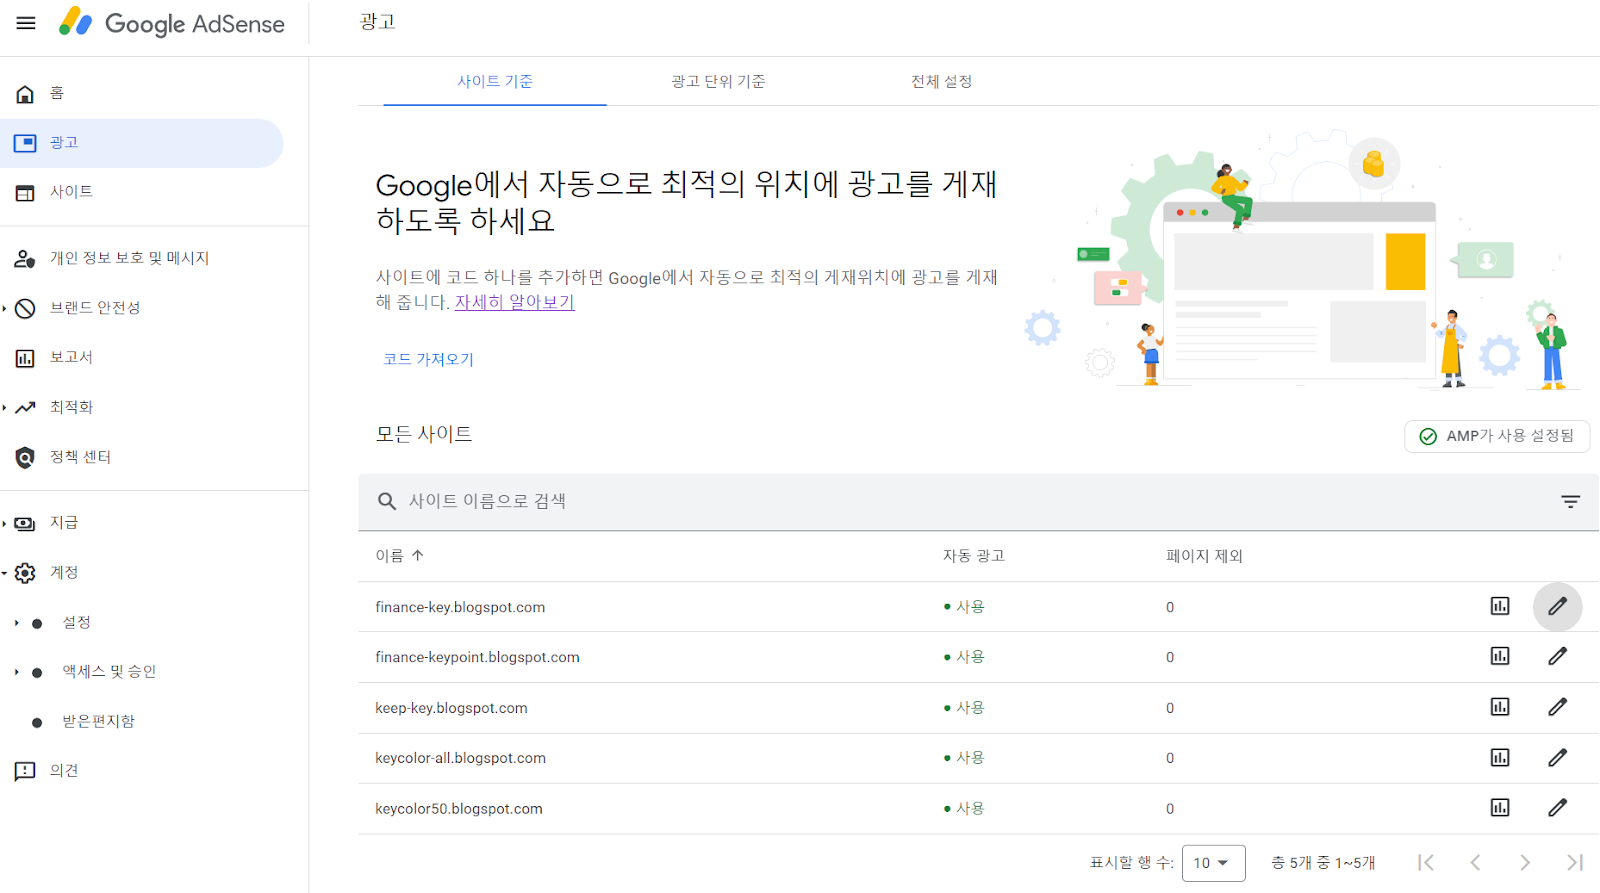
Task: Edit finance-keypoint.blogspot.com with pencil icon
Action: (1558, 656)
